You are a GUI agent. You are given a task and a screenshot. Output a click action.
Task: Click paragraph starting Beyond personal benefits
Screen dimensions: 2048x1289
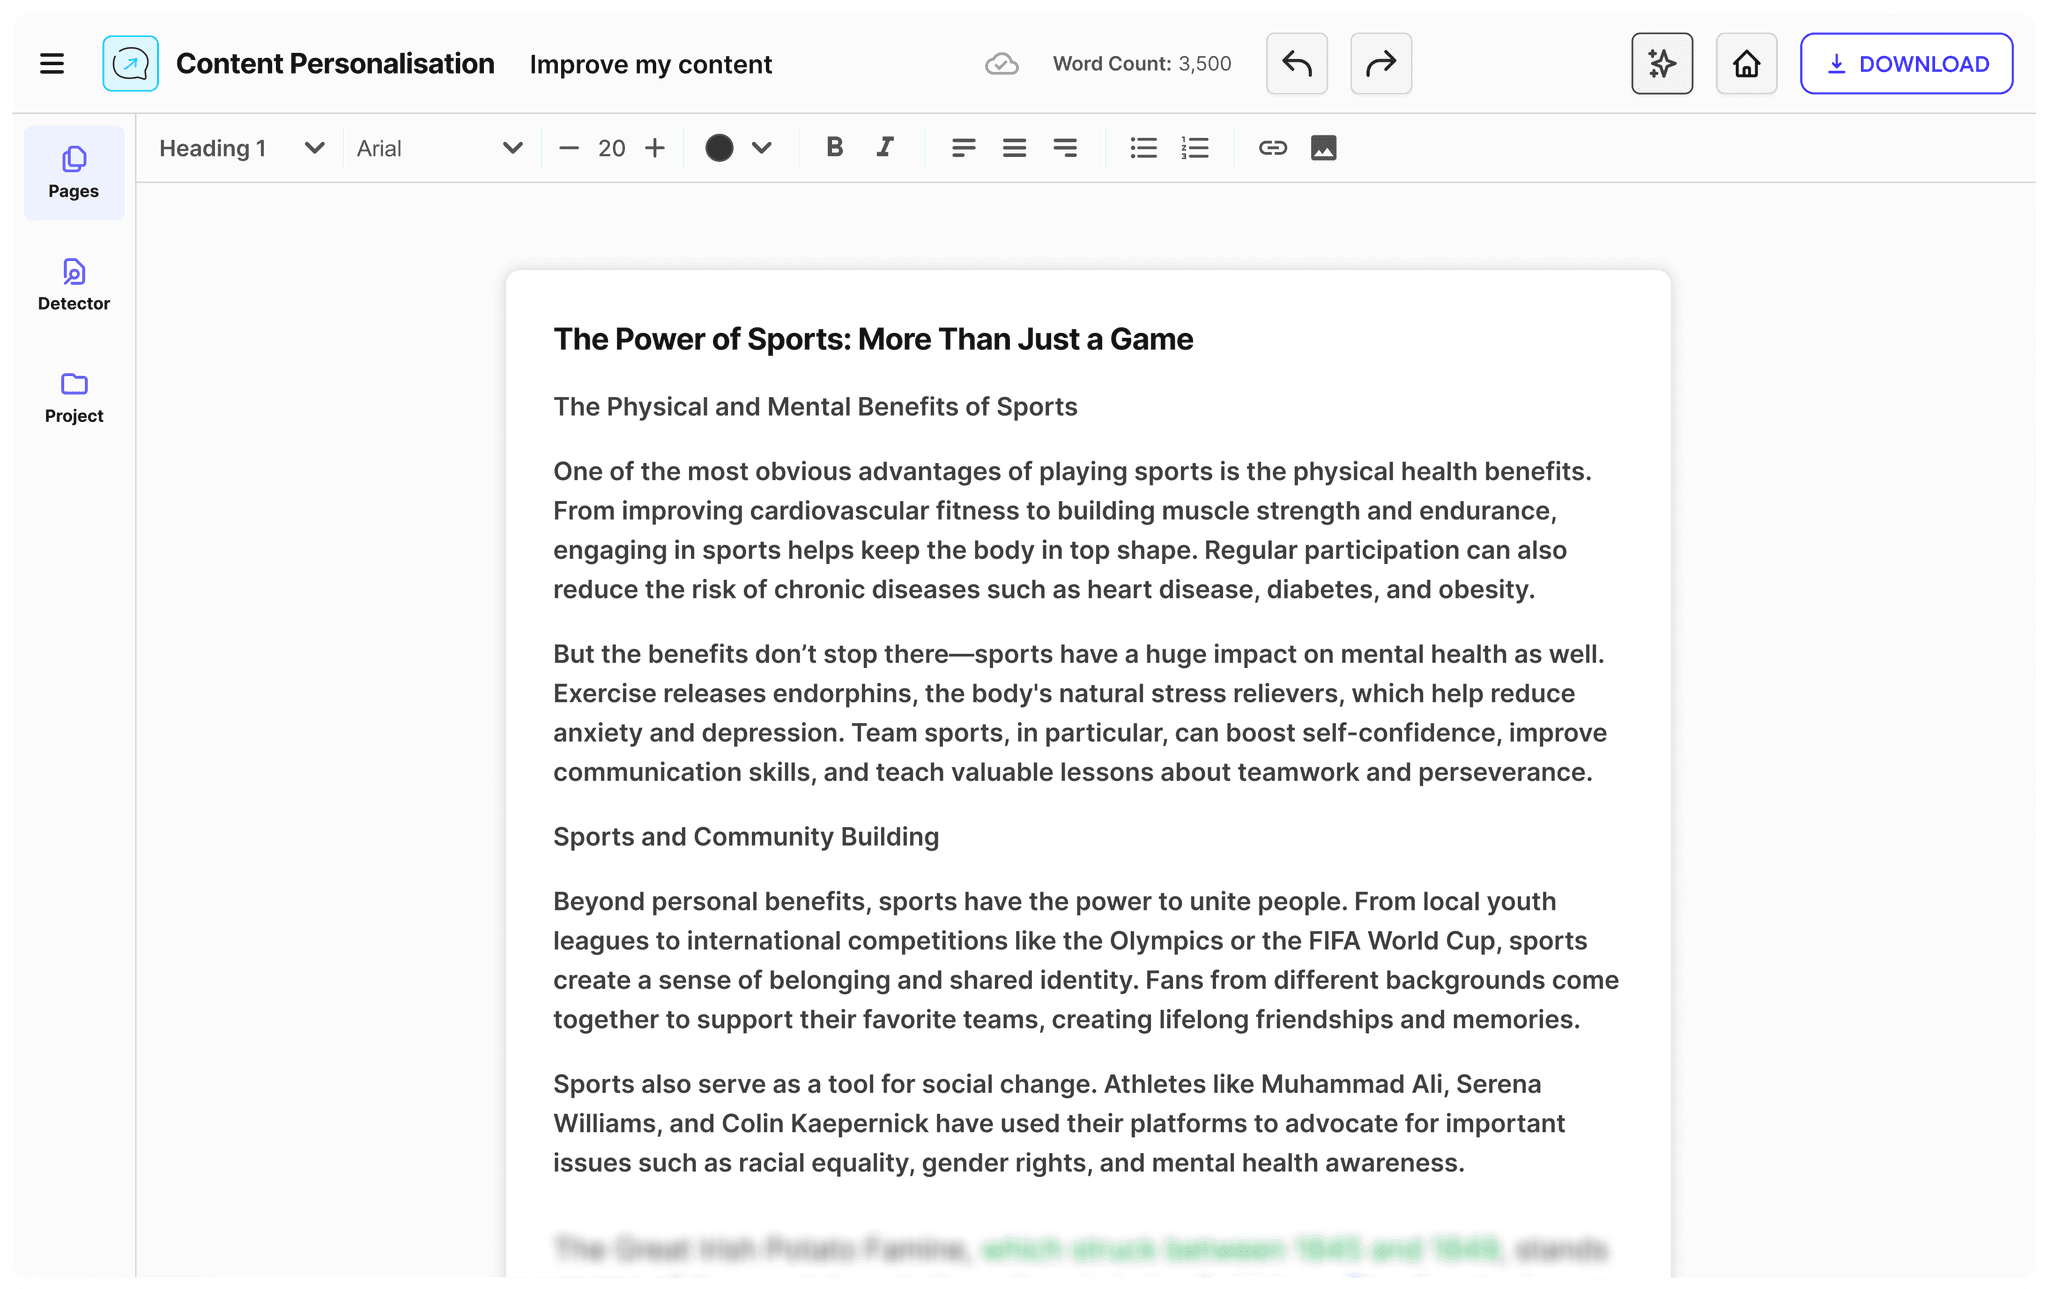point(1086,960)
